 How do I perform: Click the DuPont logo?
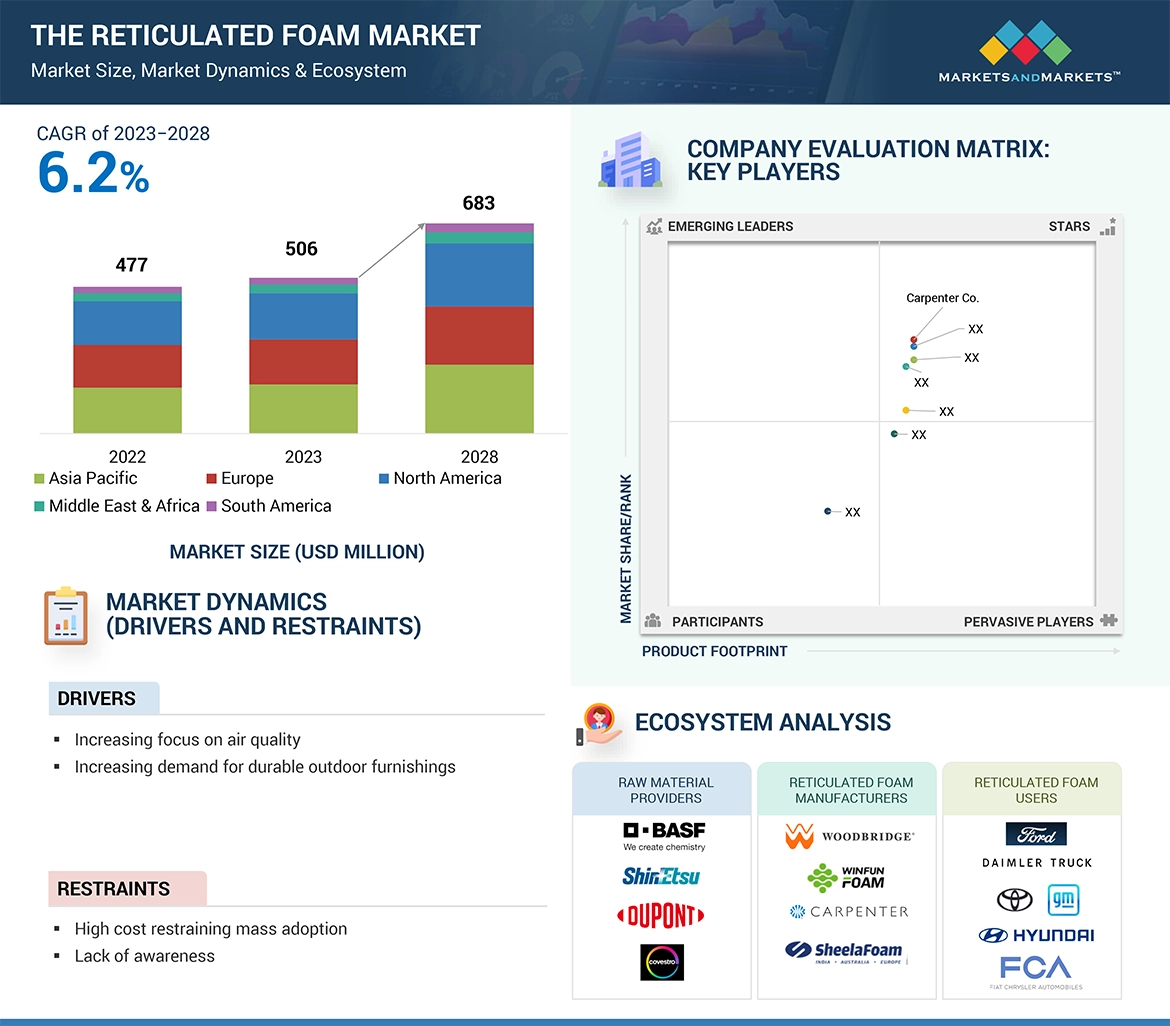[661, 915]
